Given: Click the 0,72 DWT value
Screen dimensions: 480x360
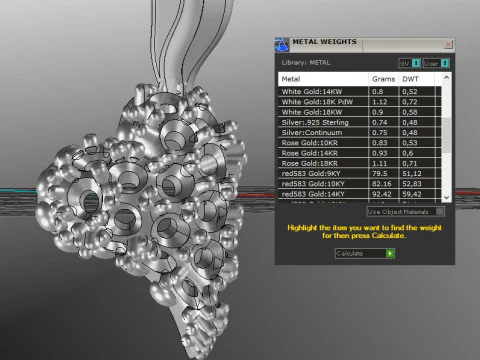Looking at the screenshot, I should click(410, 102).
